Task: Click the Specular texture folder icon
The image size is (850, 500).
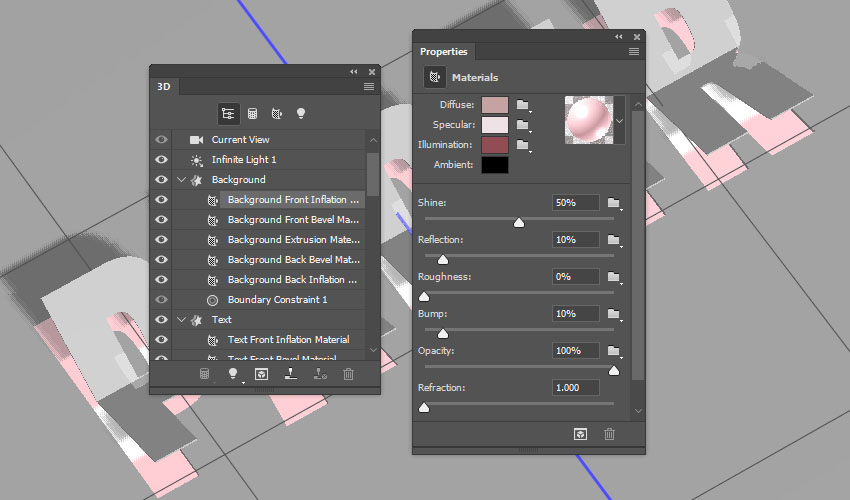Action: click(x=523, y=125)
